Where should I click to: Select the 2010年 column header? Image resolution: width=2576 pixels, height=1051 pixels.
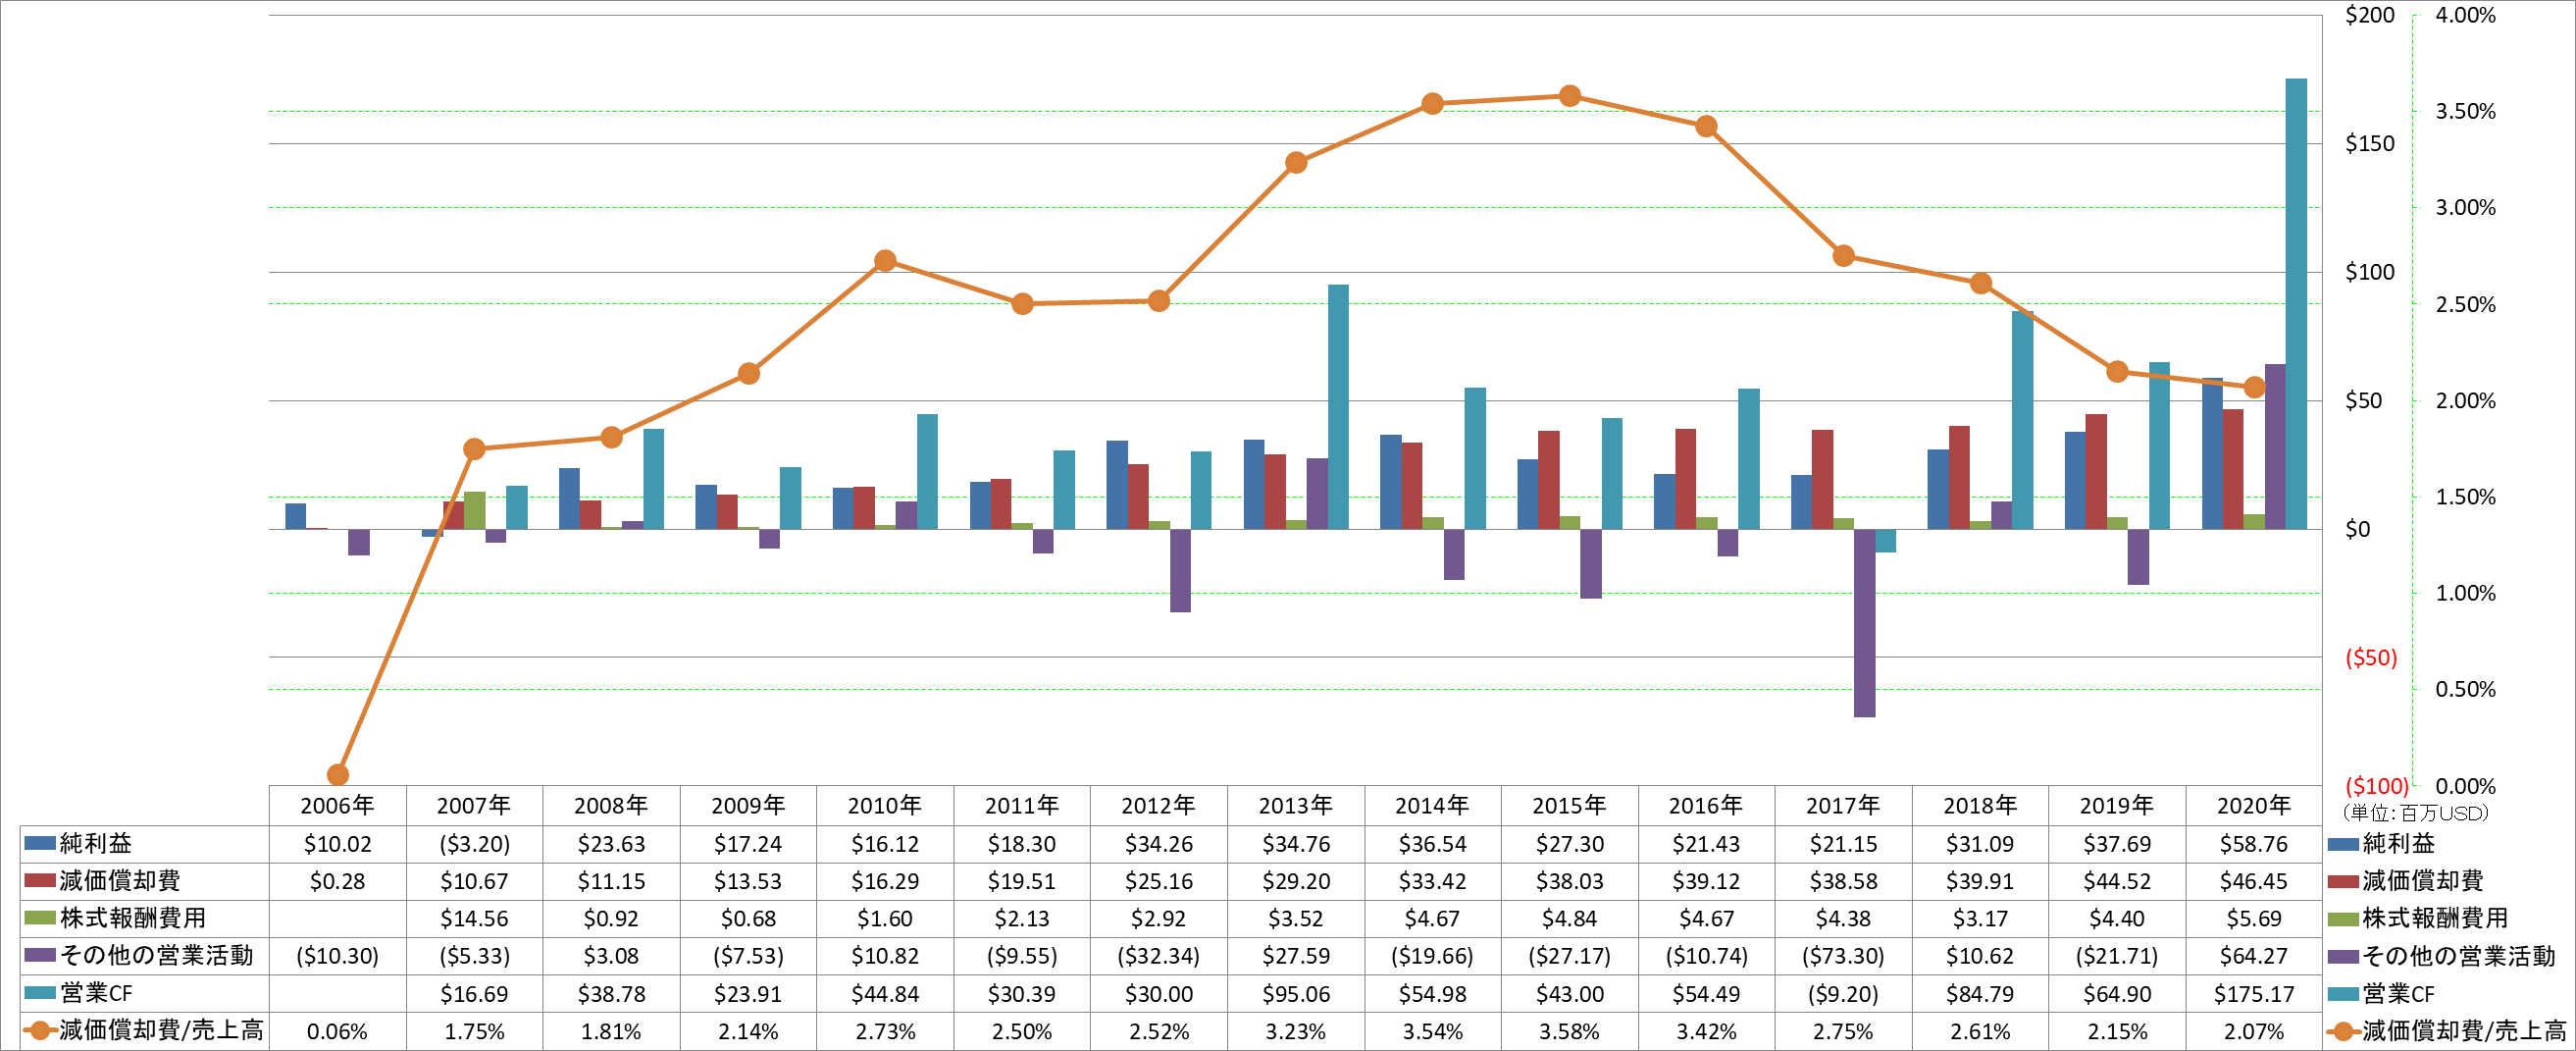885,805
